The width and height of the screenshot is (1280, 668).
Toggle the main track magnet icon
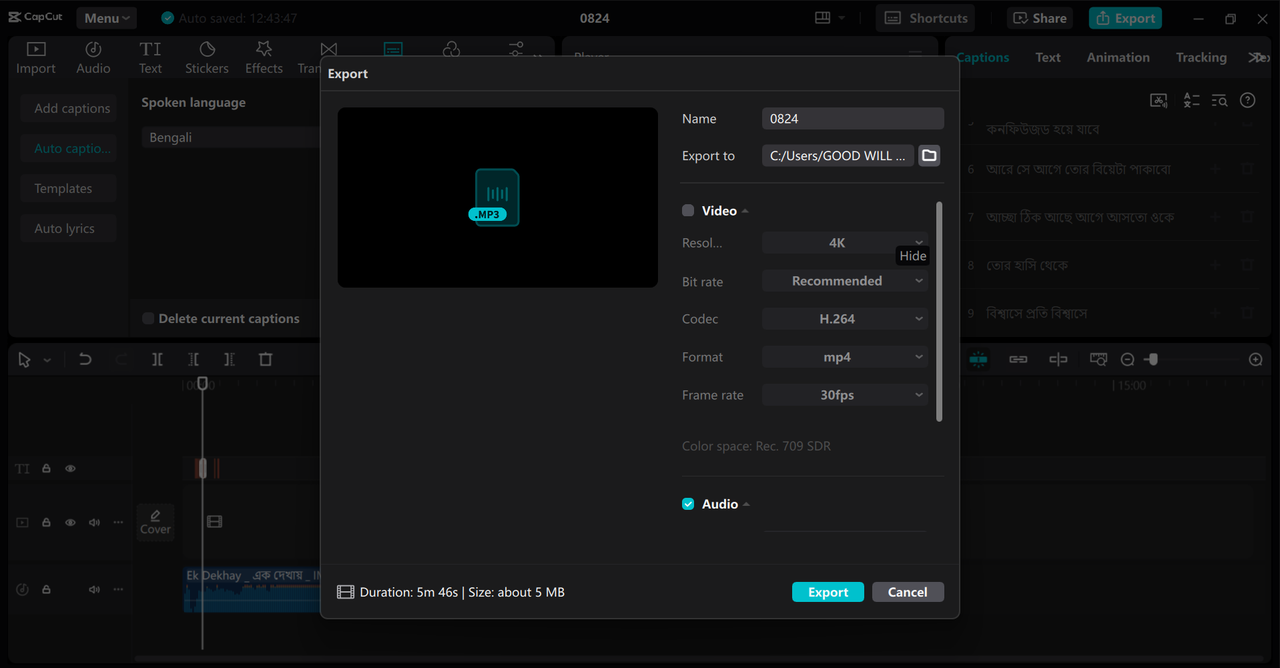tap(978, 359)
